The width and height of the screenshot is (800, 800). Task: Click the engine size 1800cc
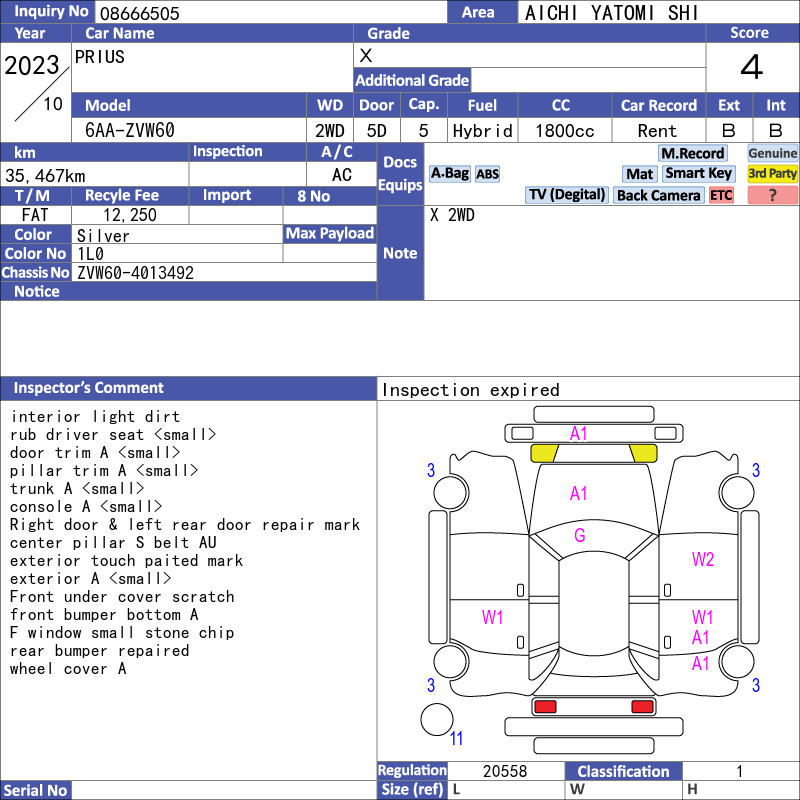(565, 131)
